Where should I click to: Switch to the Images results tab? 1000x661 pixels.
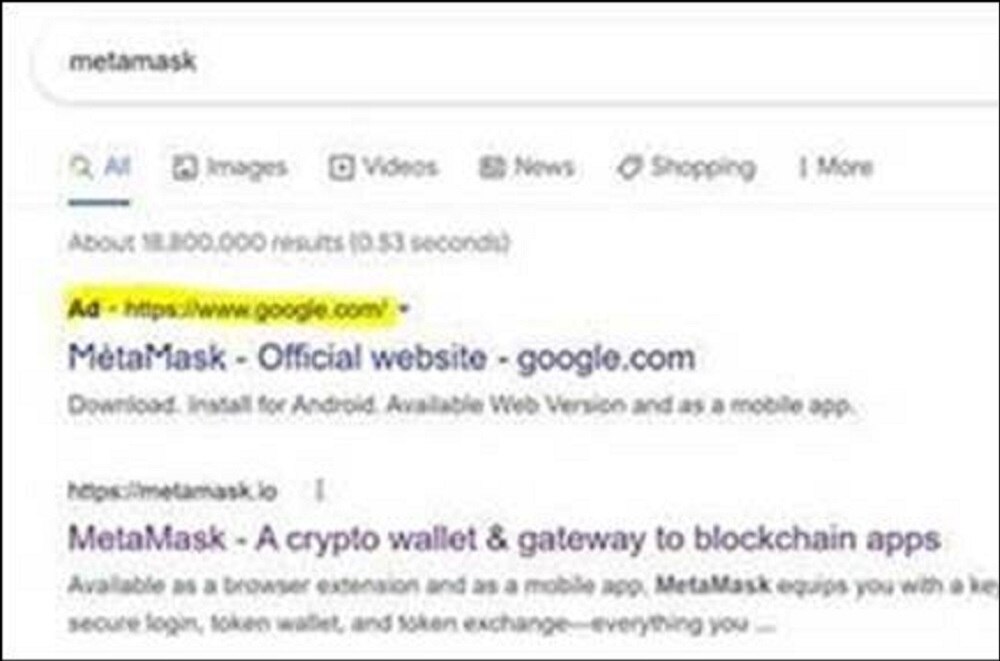(246, 167)
